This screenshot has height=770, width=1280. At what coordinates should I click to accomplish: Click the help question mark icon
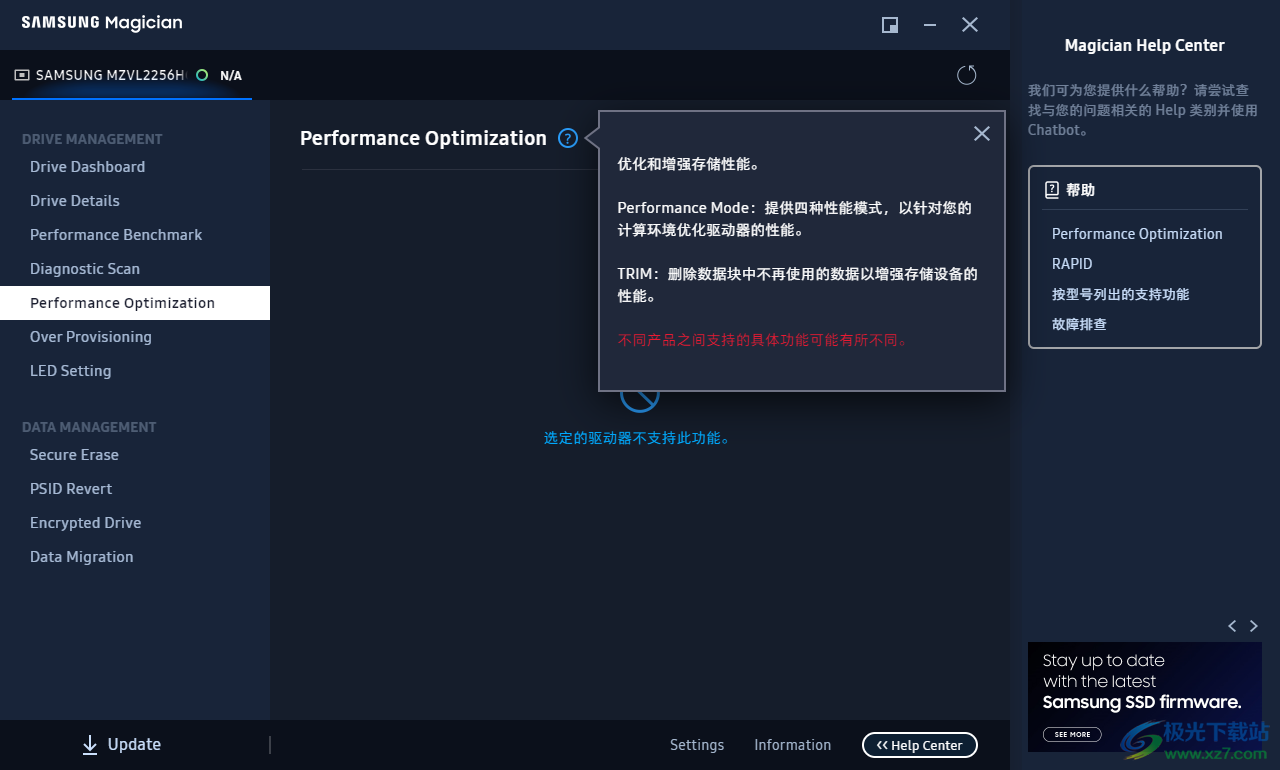(568, 139)
